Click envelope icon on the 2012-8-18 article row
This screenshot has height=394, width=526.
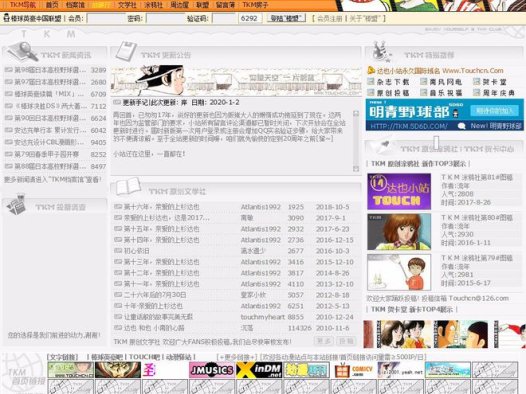click(x=118, y=295)
